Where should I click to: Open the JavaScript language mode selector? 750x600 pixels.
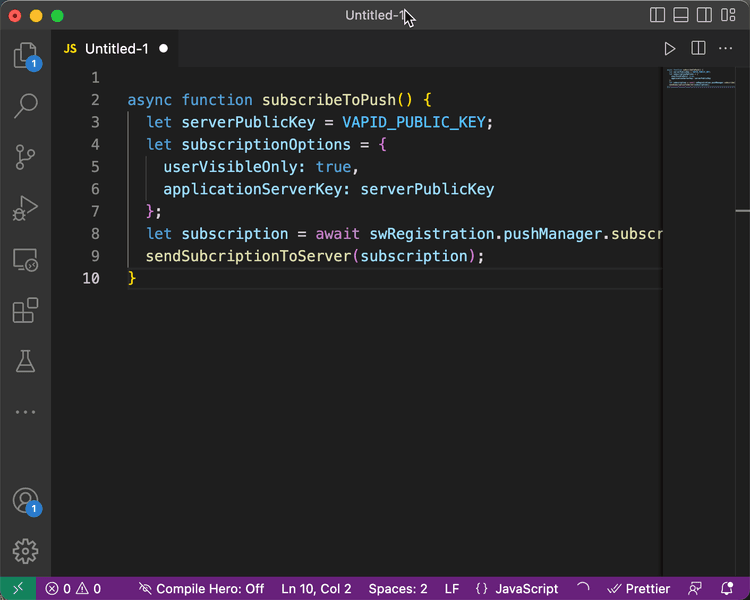click(517, 589)
